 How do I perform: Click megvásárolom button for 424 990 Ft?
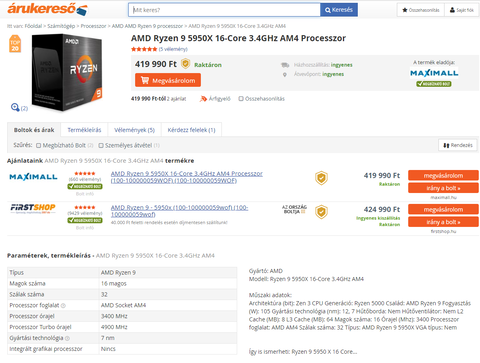[443, 209]
